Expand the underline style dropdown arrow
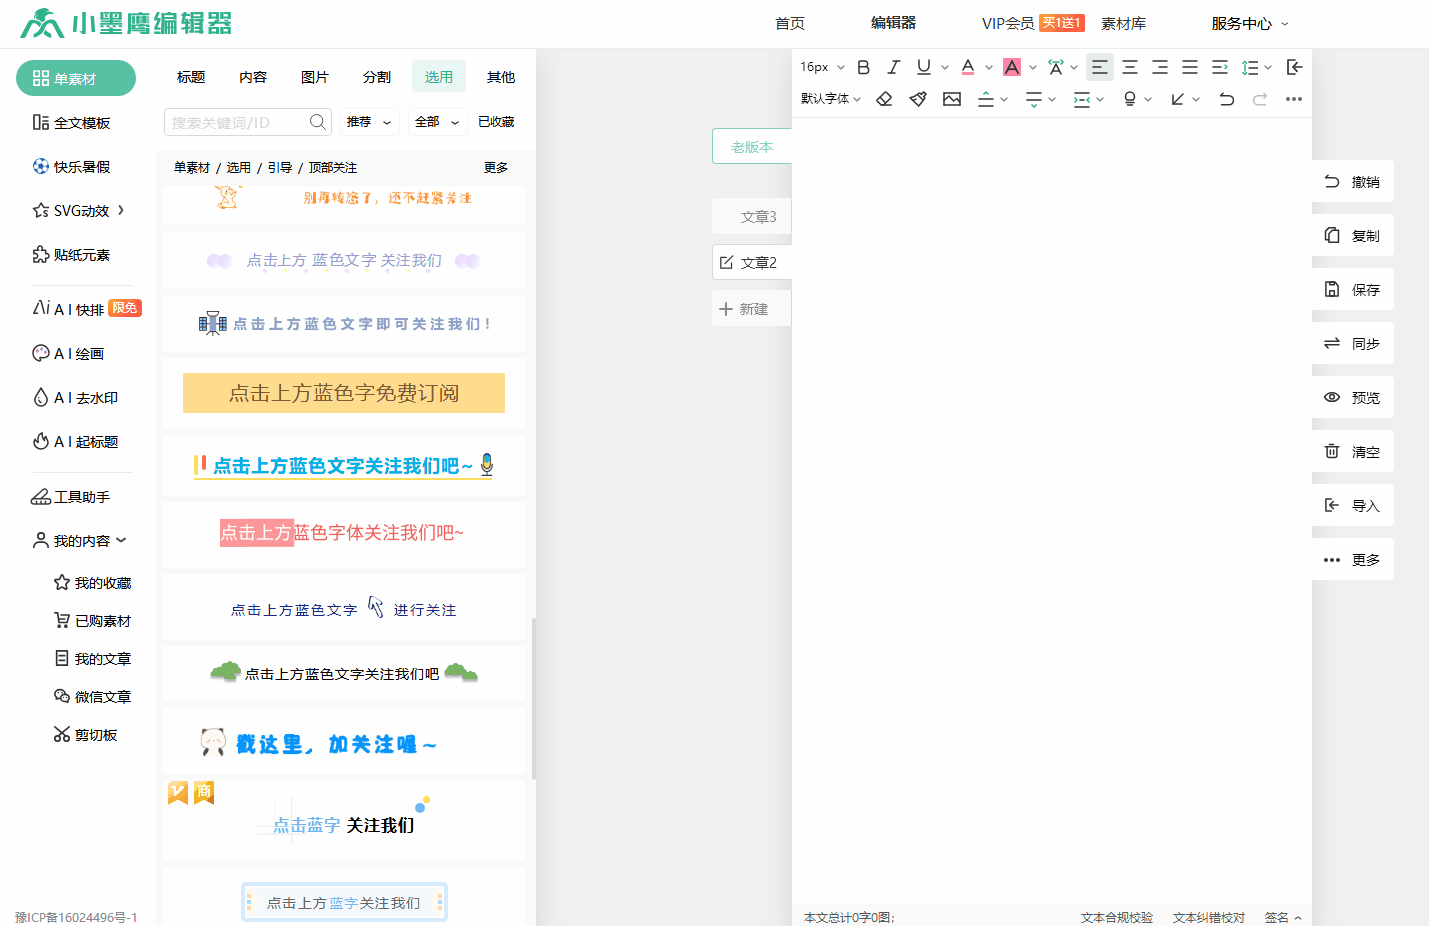 pos(945,68)
